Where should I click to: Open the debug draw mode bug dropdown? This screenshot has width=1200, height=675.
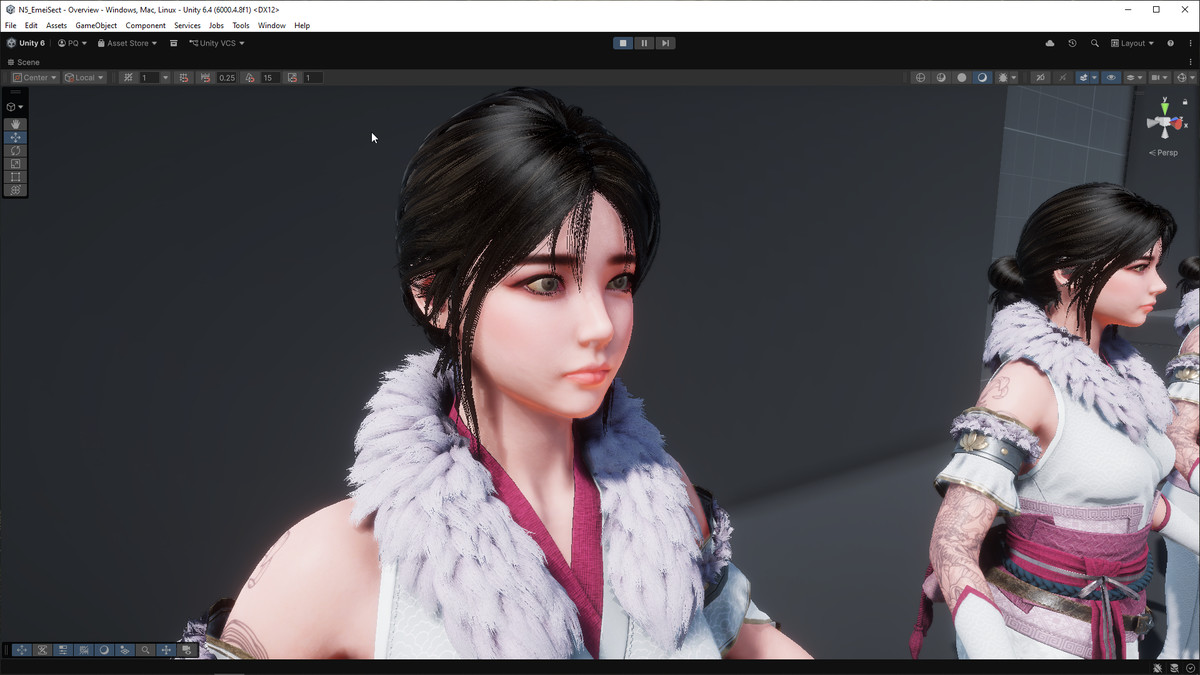tap(1007, 78)
